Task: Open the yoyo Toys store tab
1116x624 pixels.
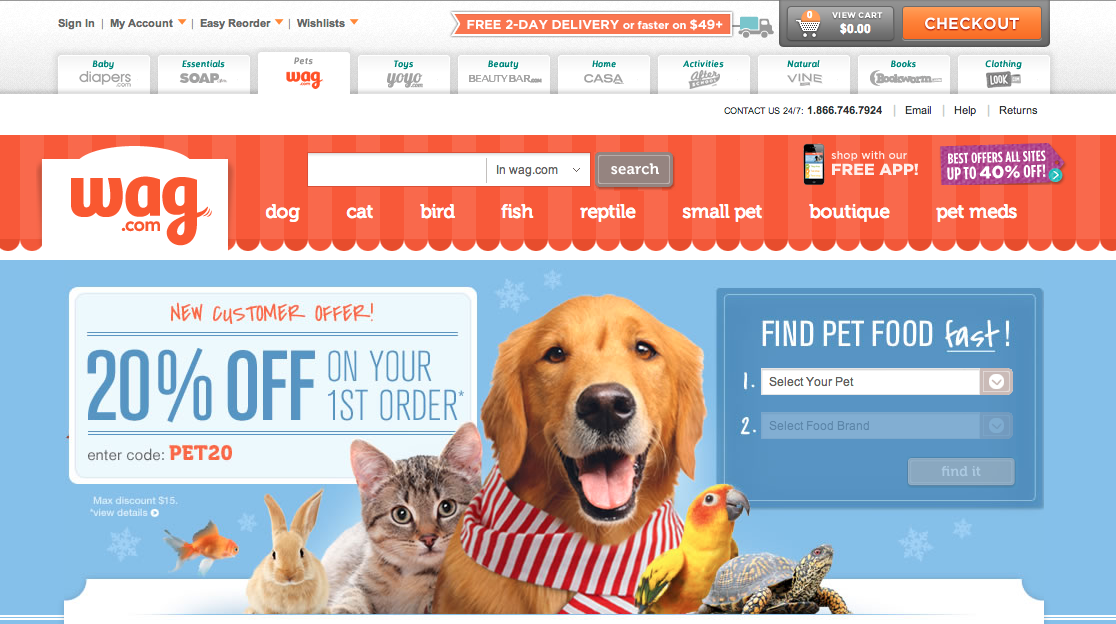Action: pos(404,73)
